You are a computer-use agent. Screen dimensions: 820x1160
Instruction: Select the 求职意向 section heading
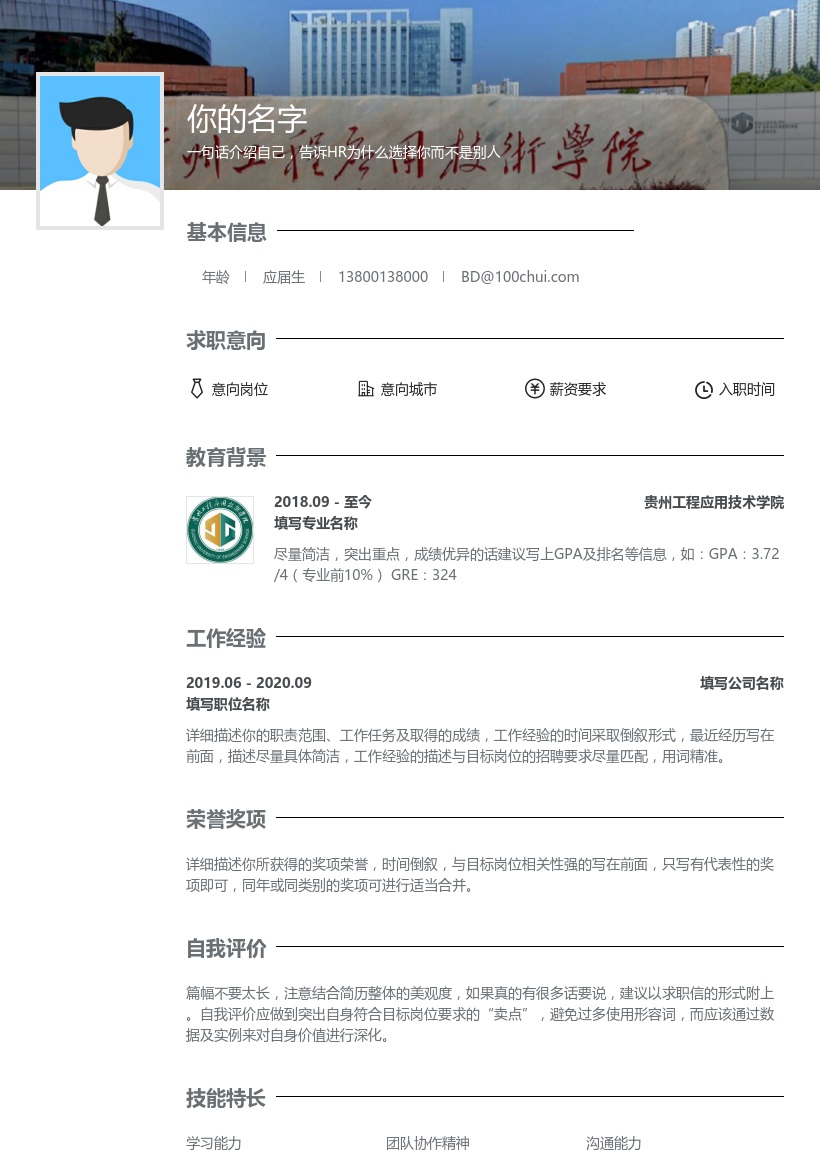tap(226, 340)
